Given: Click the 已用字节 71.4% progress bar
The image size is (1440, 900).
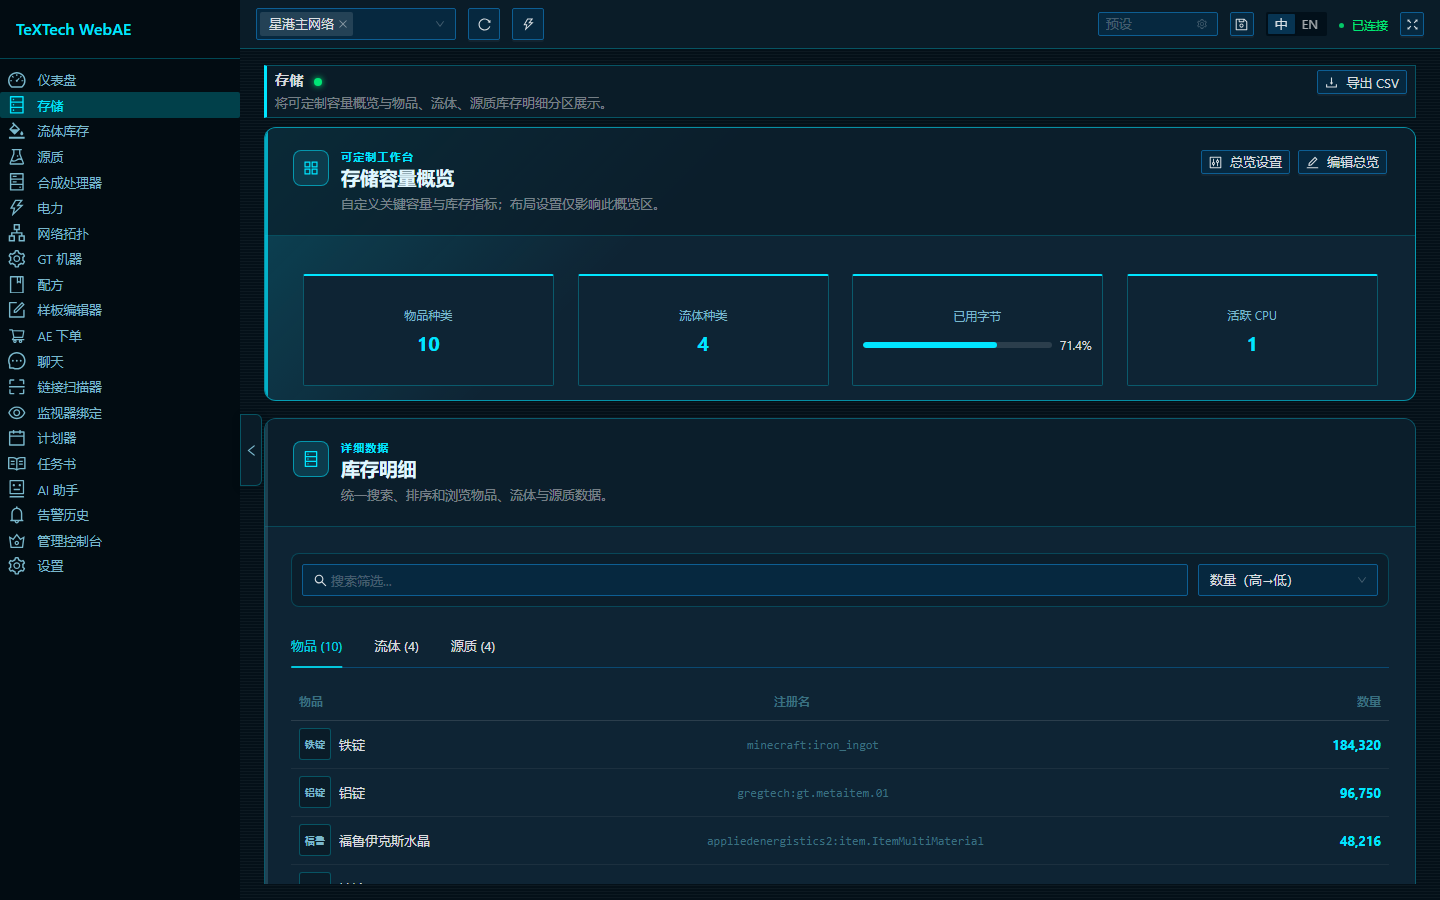Looking at the screenshot, I should click(958, 345).
